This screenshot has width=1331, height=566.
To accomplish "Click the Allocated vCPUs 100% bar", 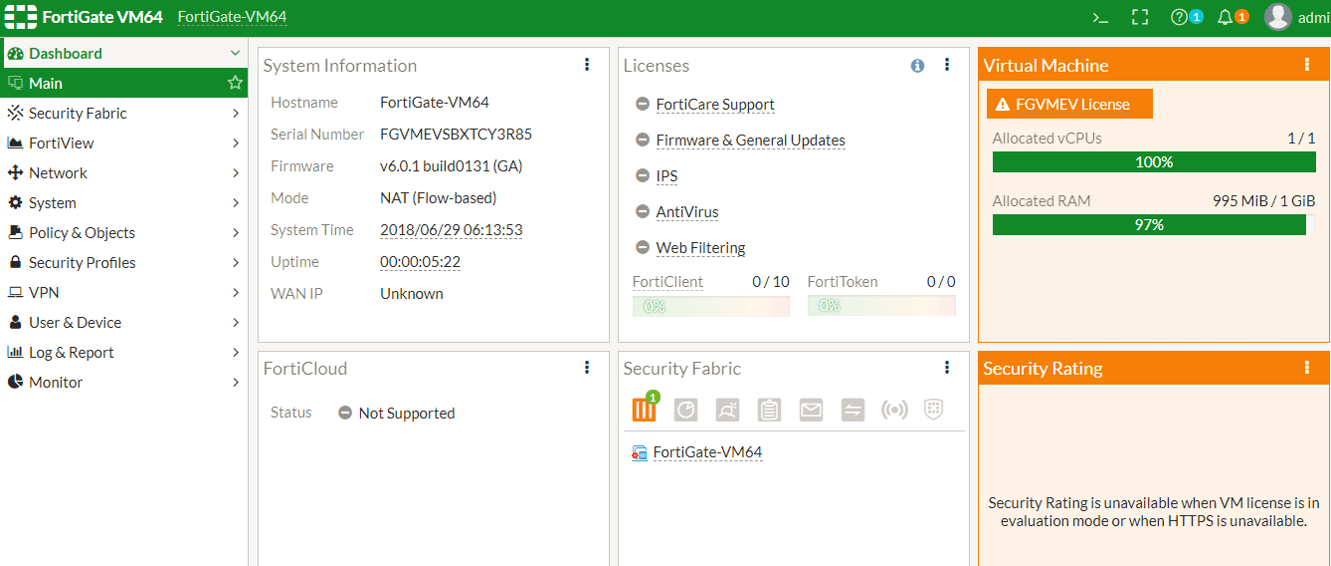I will point(1154,162).
